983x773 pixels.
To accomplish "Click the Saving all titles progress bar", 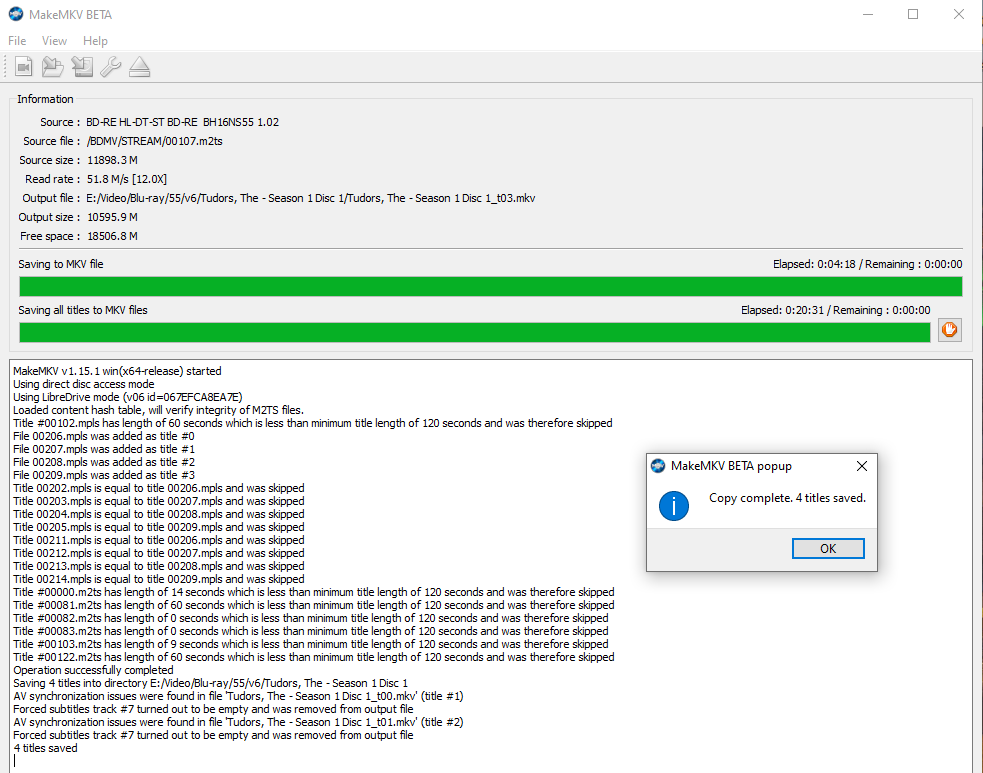I will [x=475, y=332].
